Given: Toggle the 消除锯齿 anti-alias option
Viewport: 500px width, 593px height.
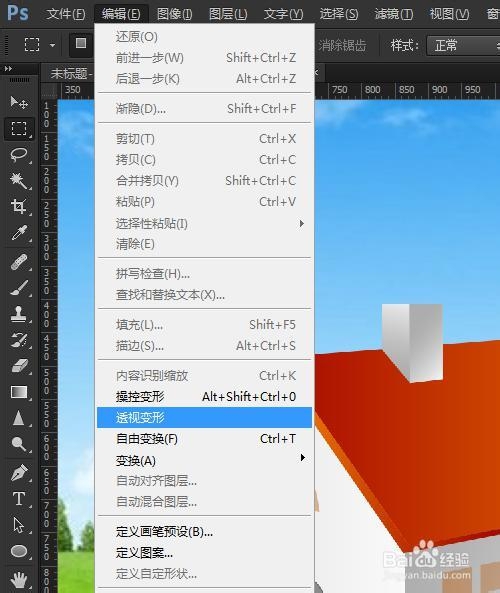Looking at the screenshot, I should pos(342,46).
